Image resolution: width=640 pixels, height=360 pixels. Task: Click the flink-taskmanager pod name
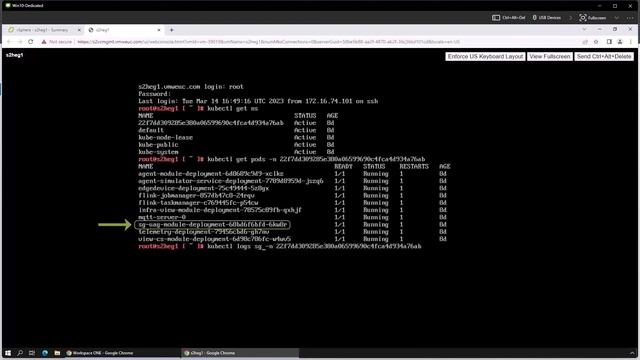pos(198,203)
